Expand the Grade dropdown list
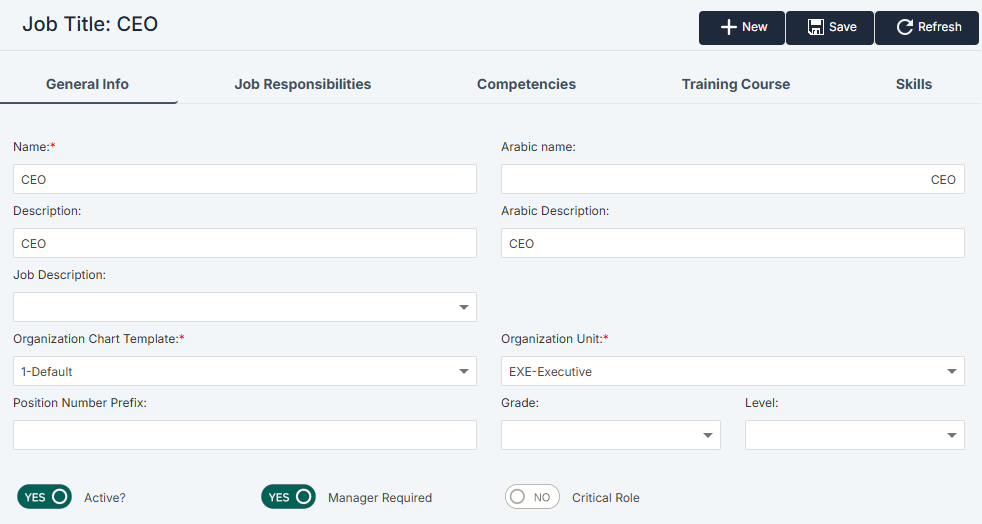Screen dimensions: 982x524 point(708,435)
